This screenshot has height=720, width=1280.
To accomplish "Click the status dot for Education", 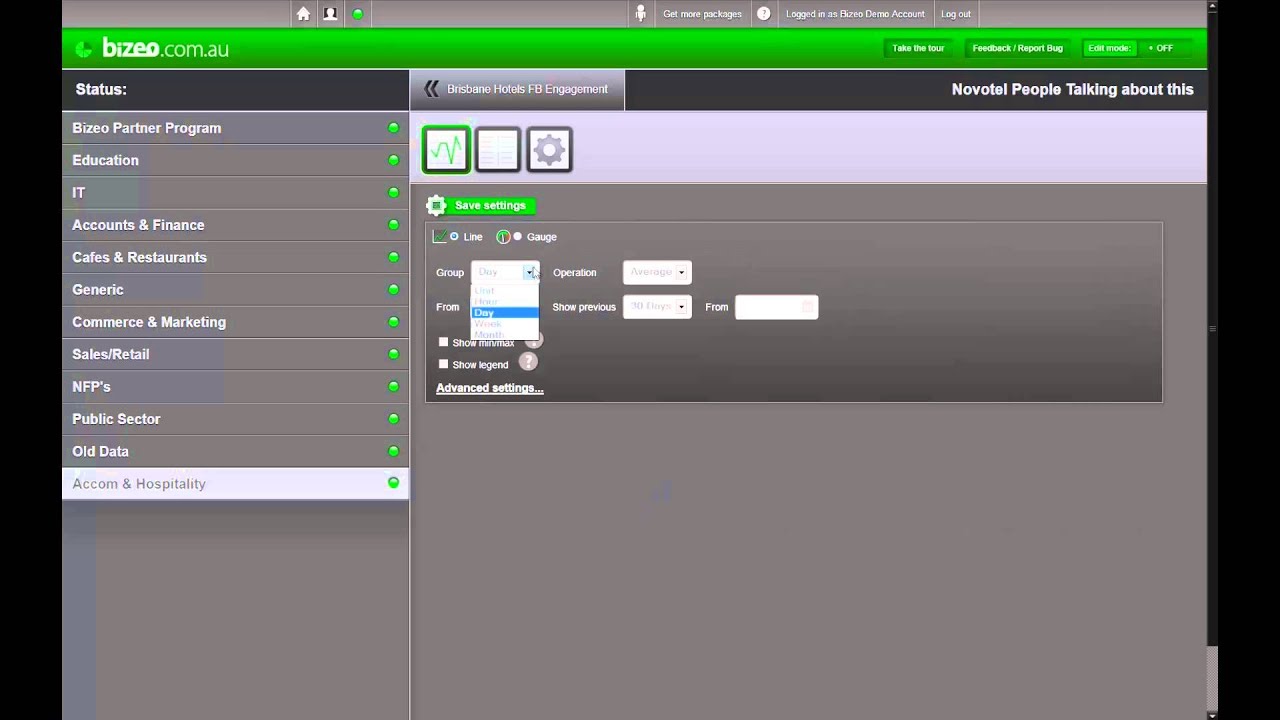I will 393,160.
